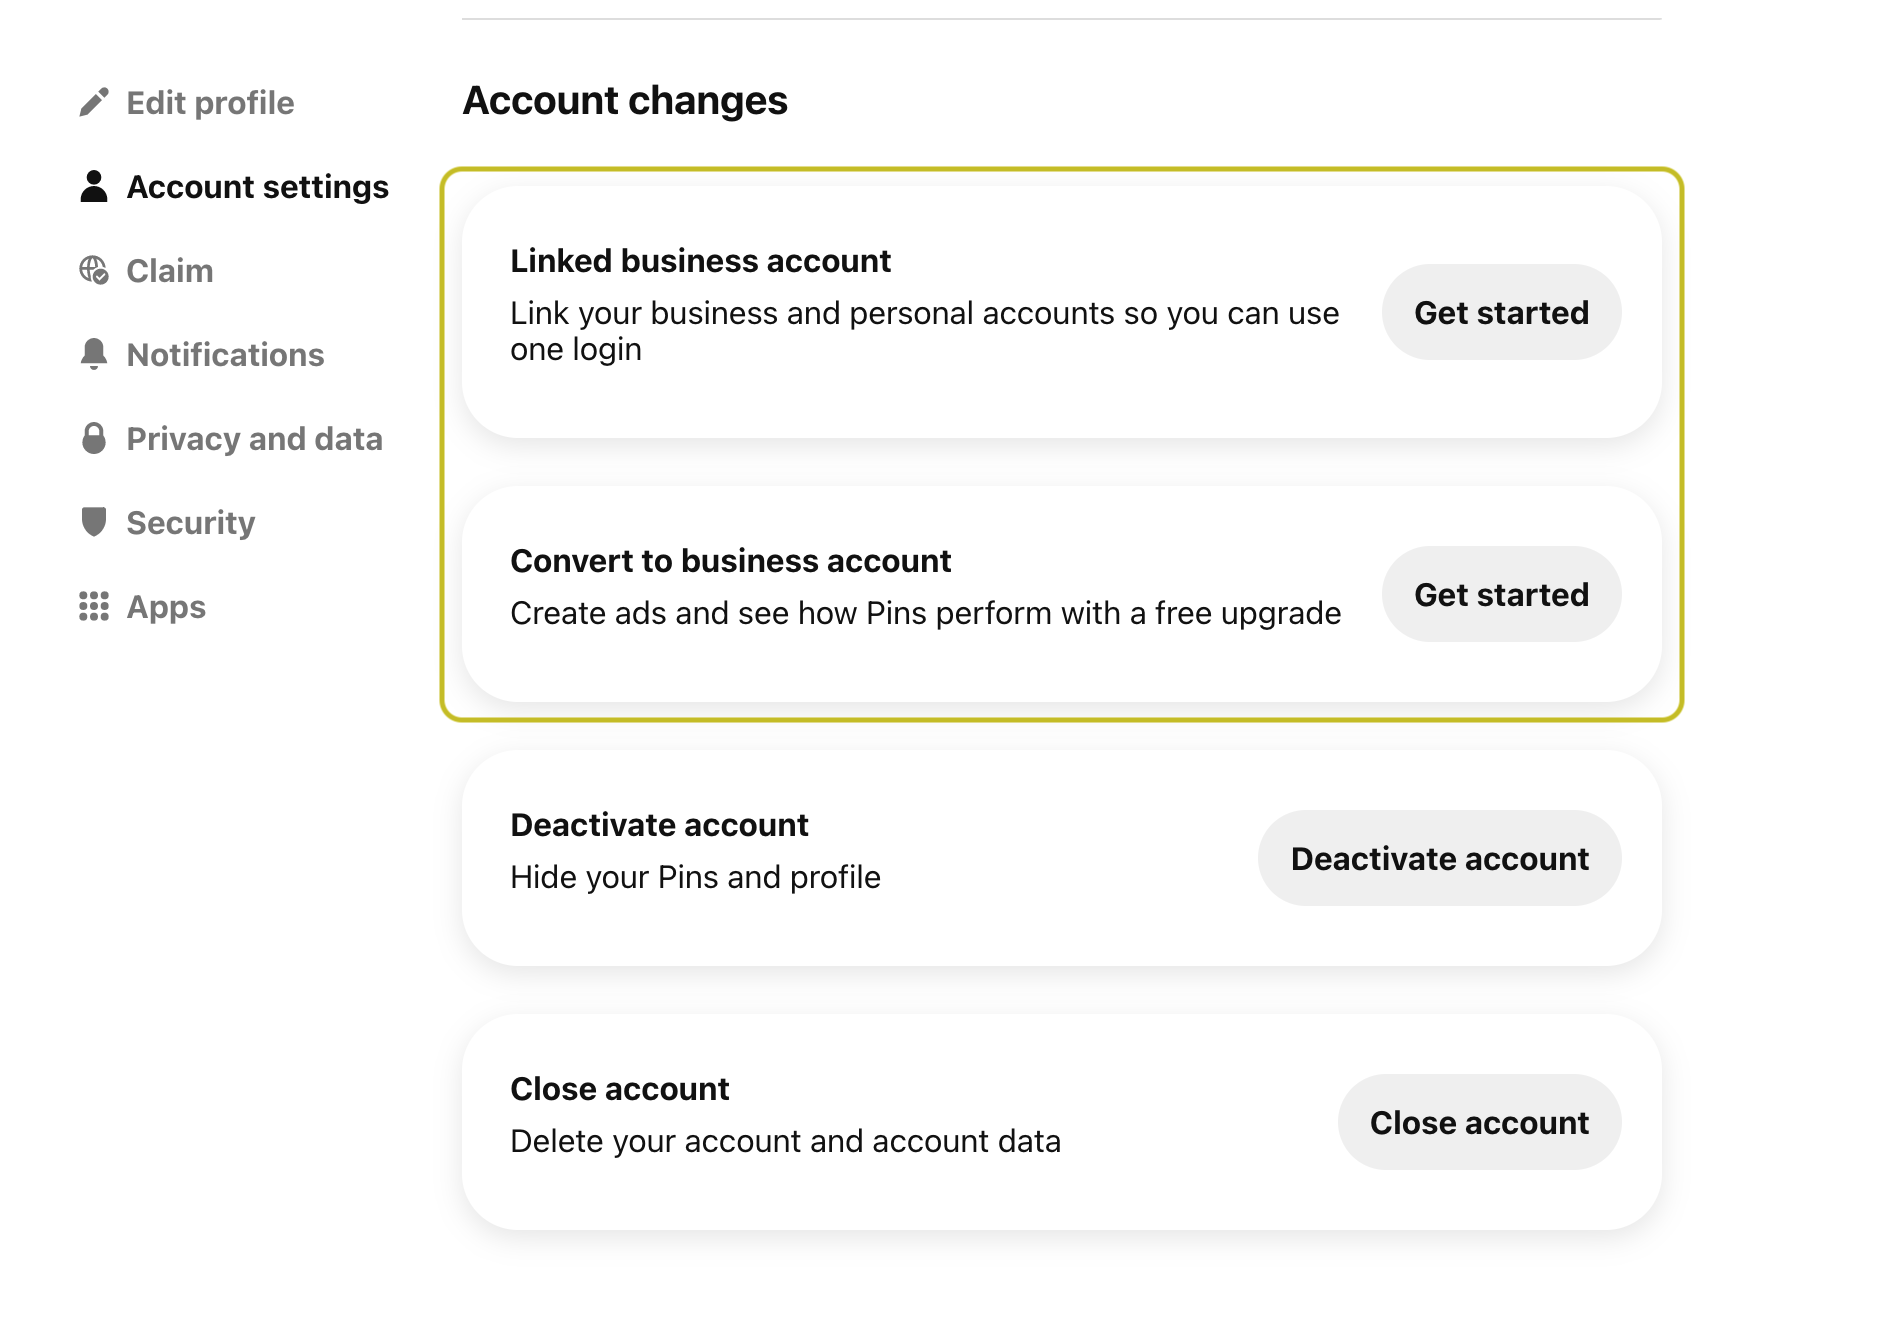Open the Notifications settings label
Viewport: 1890px width, 1338px height.
coord(225,355)
